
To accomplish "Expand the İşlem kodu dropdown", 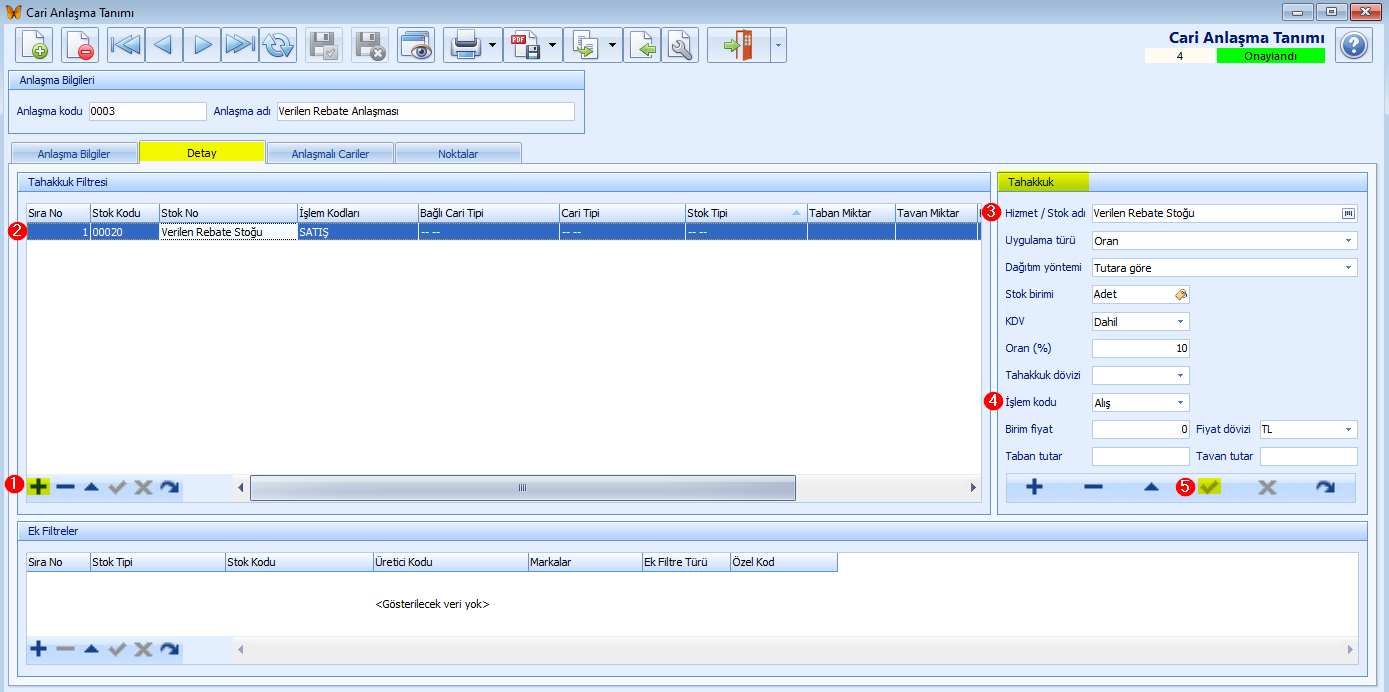I will click(x=1180, y=403).
